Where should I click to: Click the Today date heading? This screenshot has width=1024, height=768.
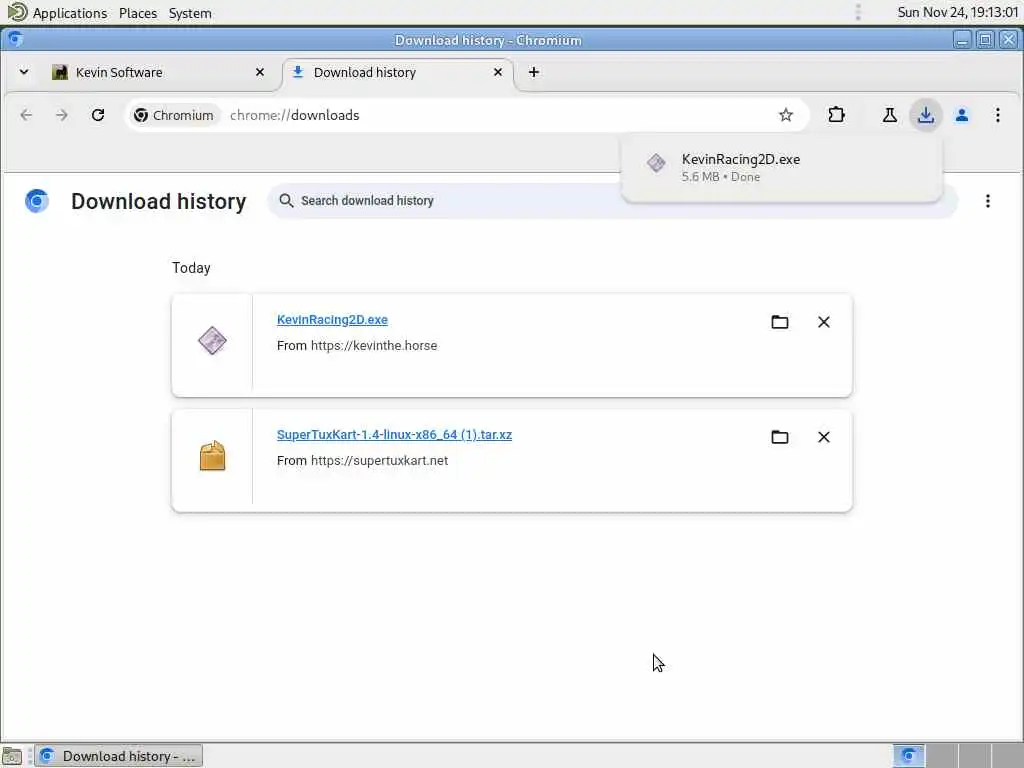pyautogui.click(x=191, y=268)
